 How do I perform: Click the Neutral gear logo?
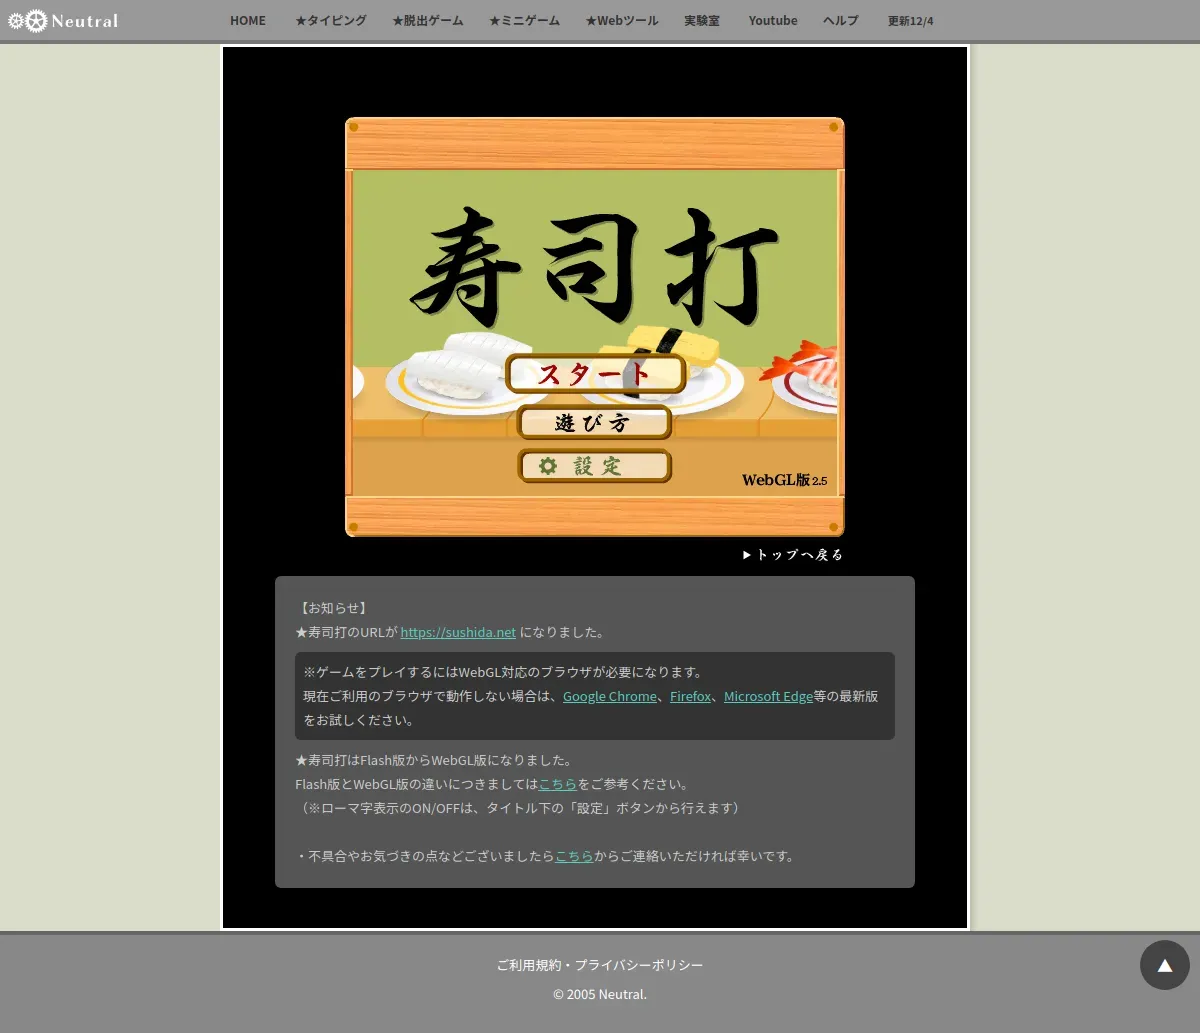[63, 20]
